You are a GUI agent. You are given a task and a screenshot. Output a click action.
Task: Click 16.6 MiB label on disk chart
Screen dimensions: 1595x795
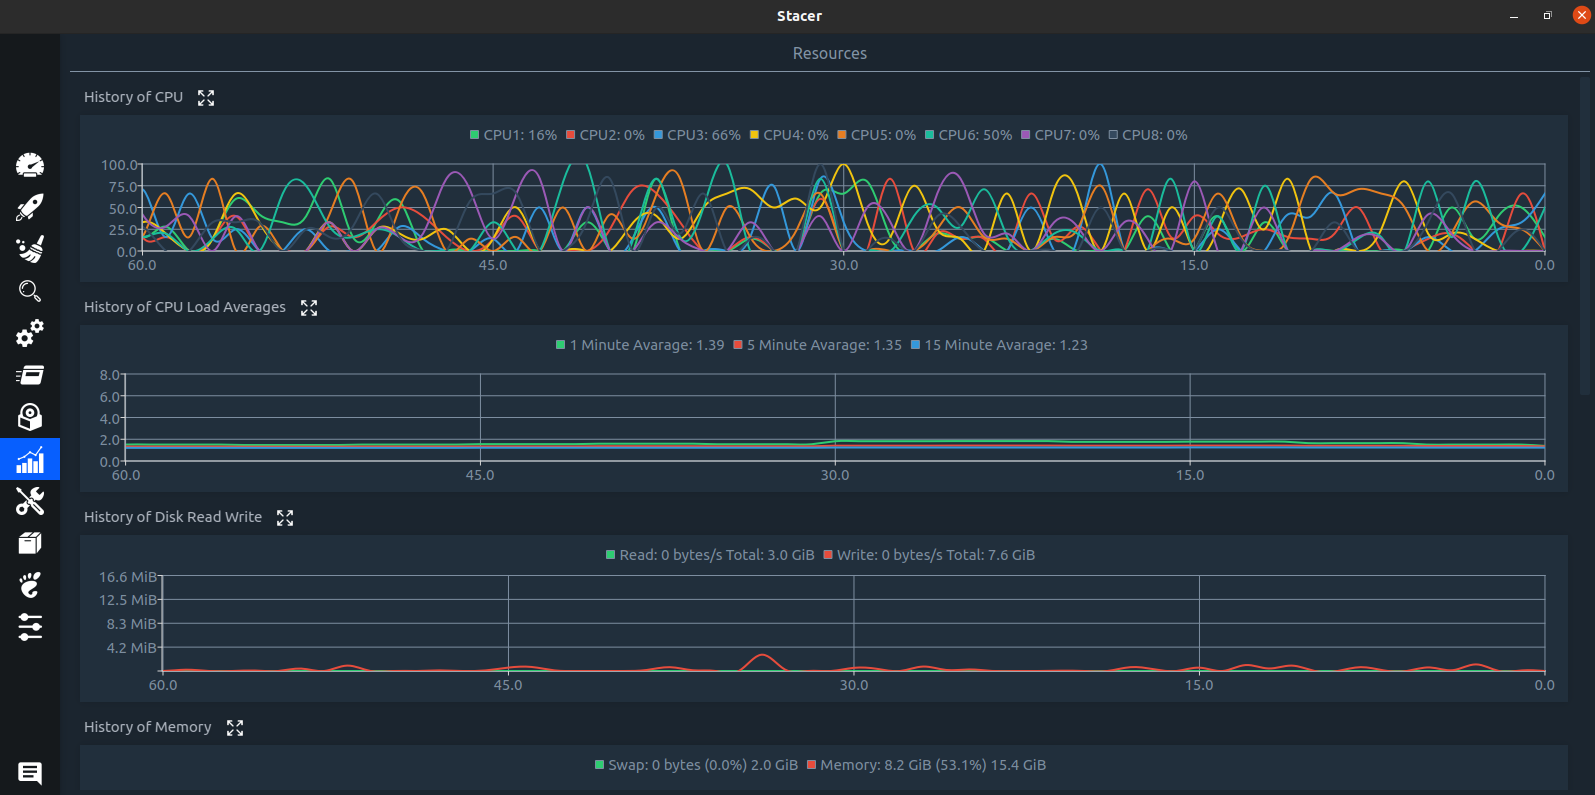(x=128, y=577)
